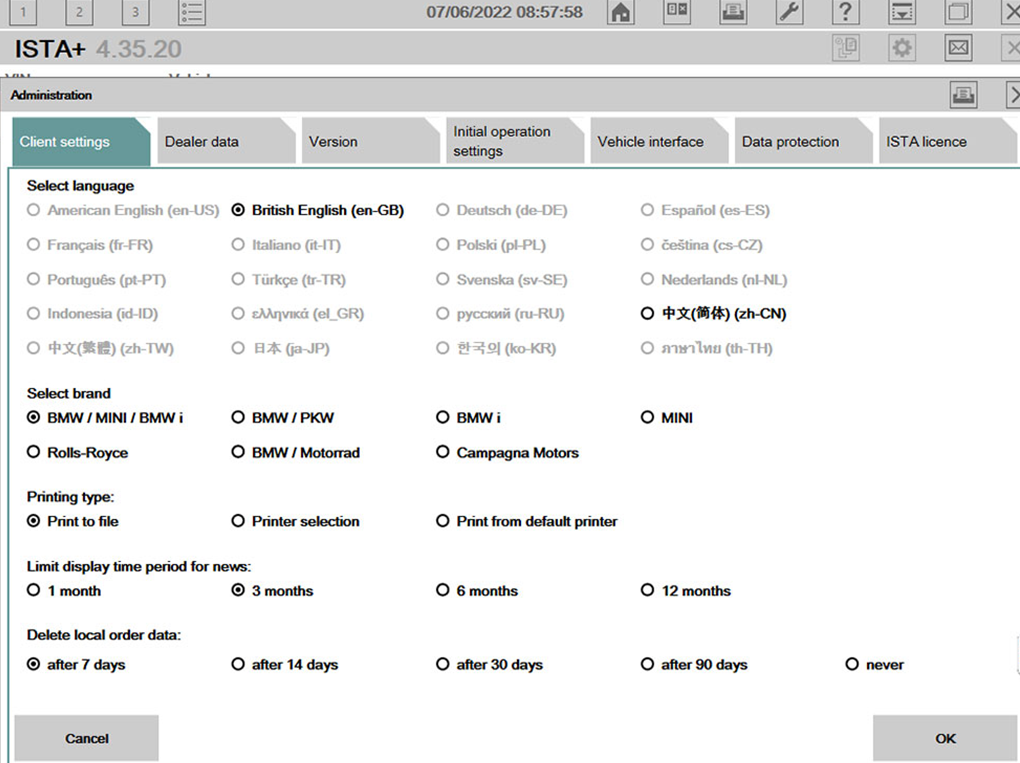
Task: Choose the BMW i brand option
Action: pos(468,418)
